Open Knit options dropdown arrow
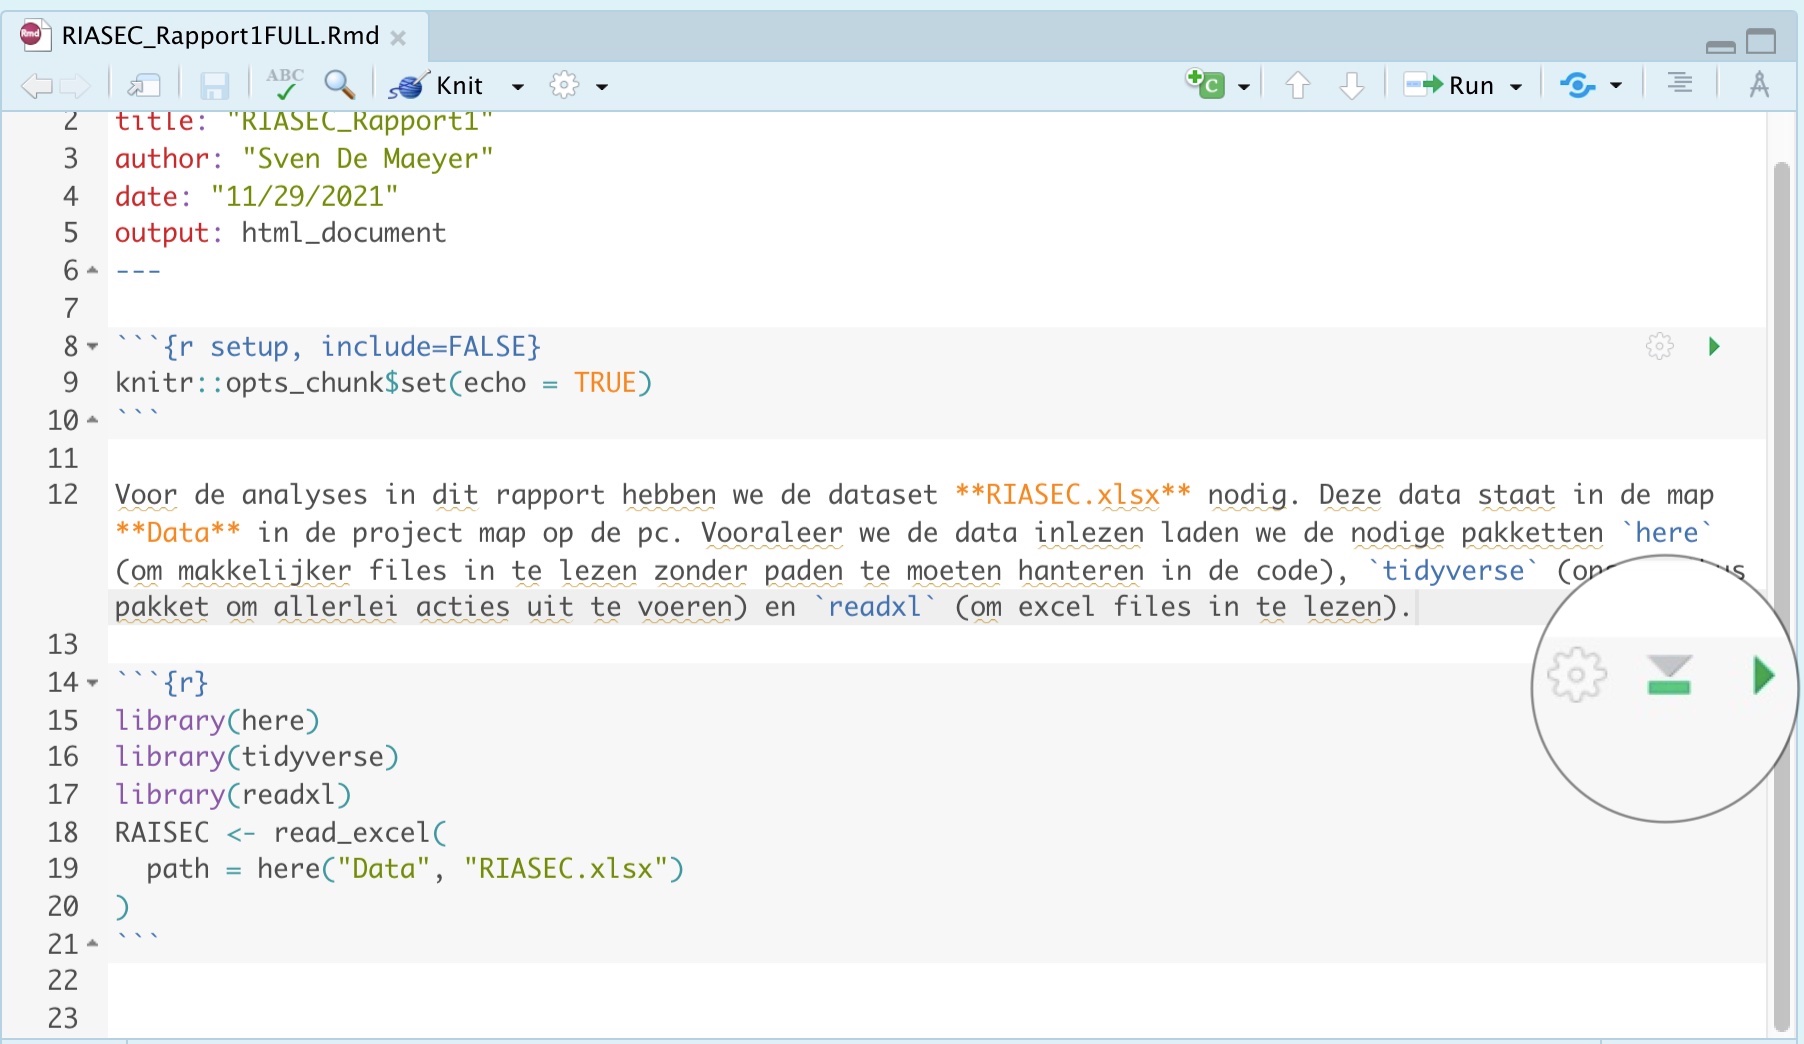The width and height of the screenshot is (1804, 1044). [x=517, y=87]
